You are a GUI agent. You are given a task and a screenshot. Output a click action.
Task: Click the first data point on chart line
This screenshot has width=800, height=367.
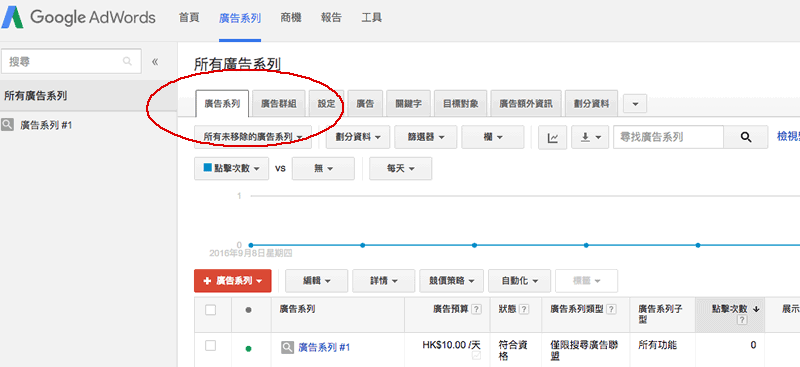251,245
